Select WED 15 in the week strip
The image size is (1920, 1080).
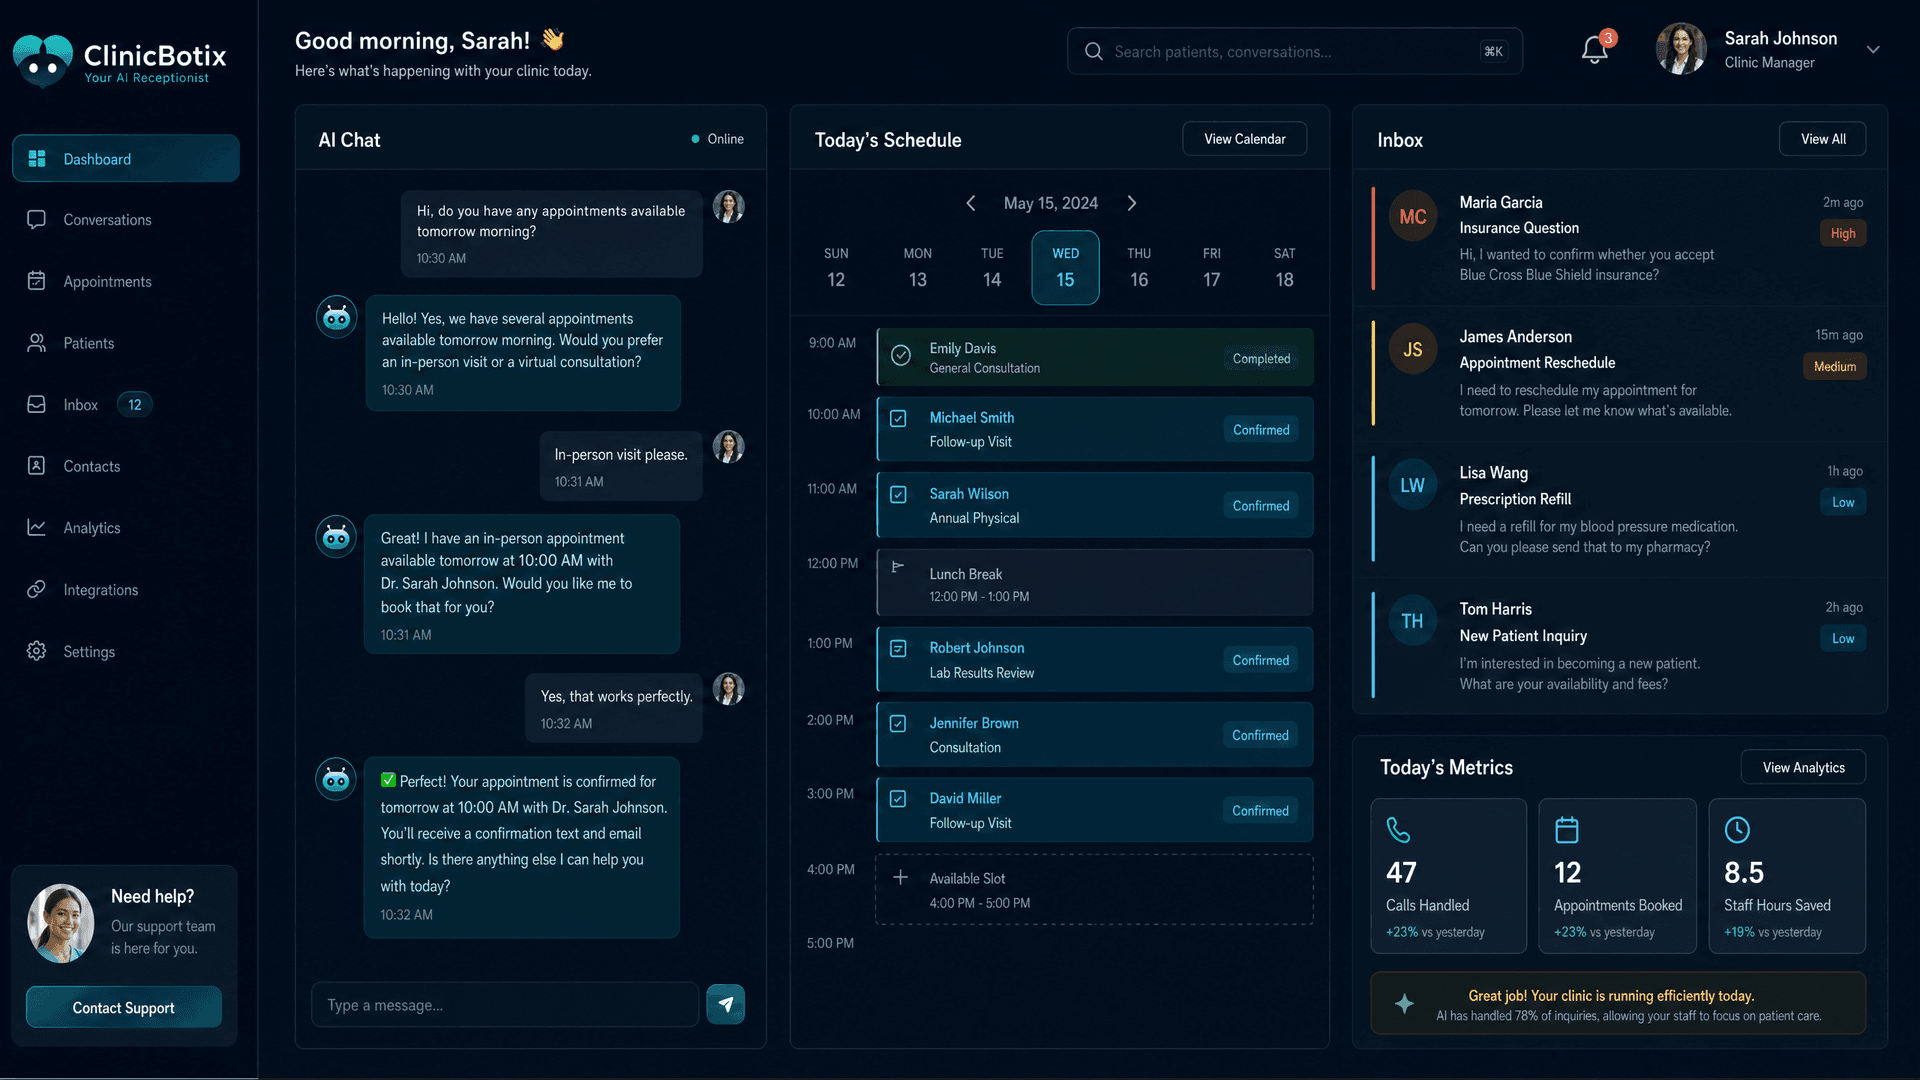[1065, 268]
